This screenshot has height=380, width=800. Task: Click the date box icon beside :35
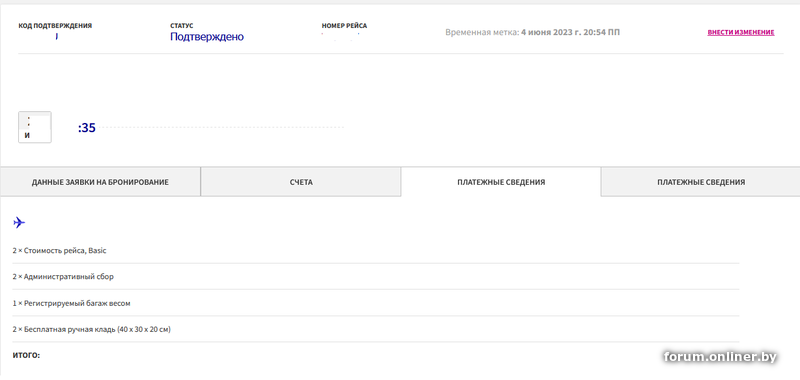coord(35,127)
